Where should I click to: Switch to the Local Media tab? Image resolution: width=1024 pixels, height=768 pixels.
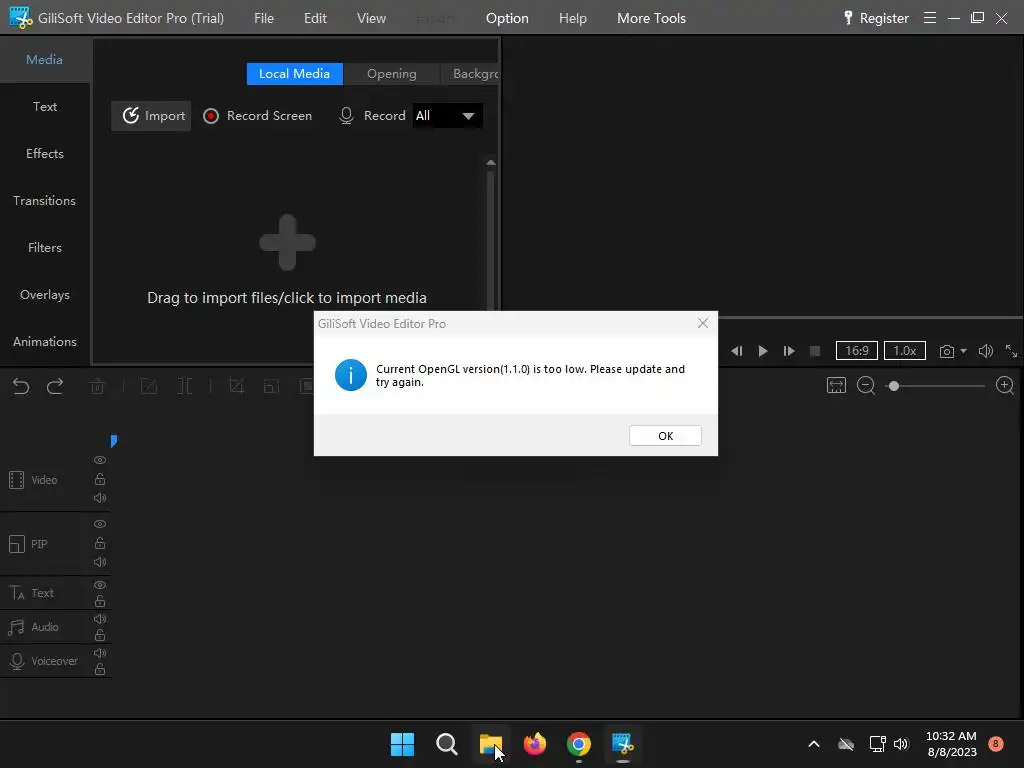pyautogui.click(x=295, y=74)
